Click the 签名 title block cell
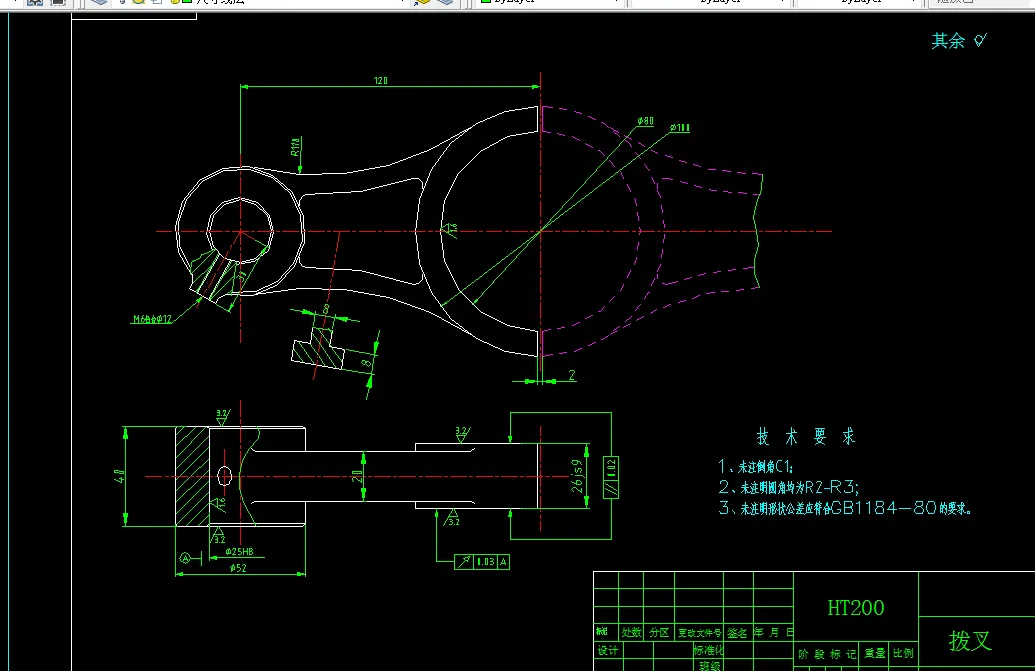Image resolution: width=1035 pixels, height=671 pixels. [x=739, y=632]
